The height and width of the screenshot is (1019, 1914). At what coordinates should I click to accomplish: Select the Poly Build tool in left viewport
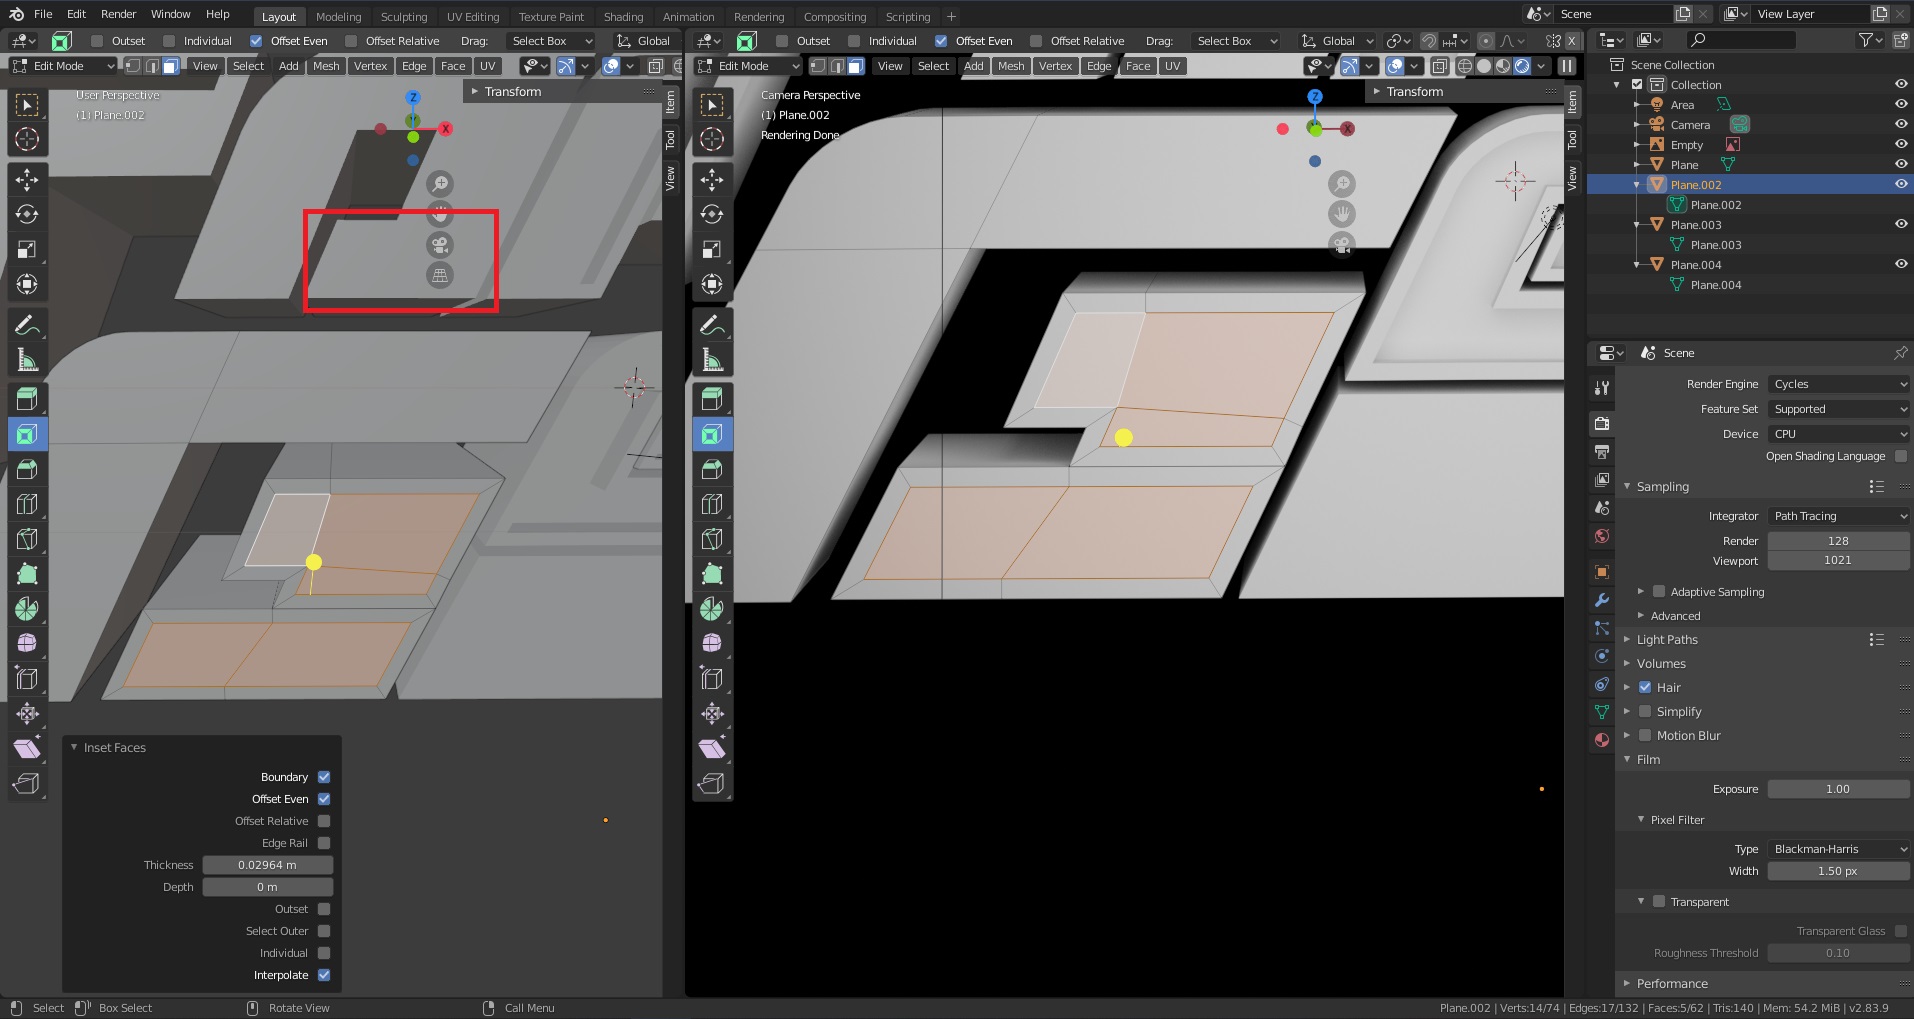tap(27, 574)
